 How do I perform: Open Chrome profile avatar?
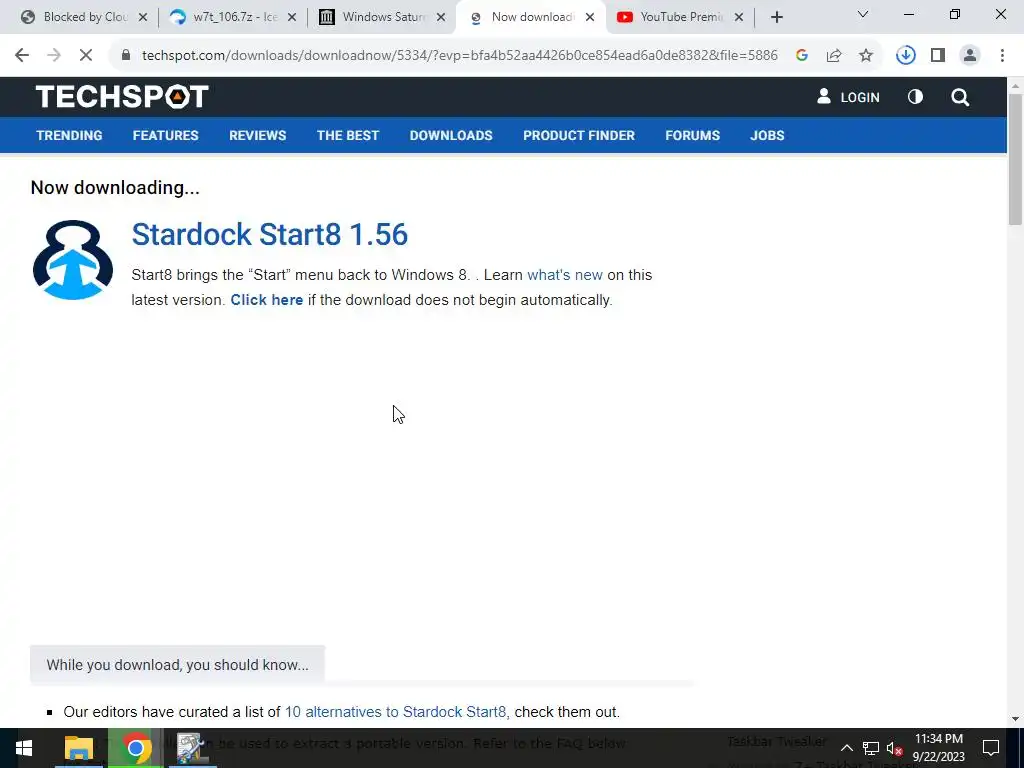coord(970,56)
